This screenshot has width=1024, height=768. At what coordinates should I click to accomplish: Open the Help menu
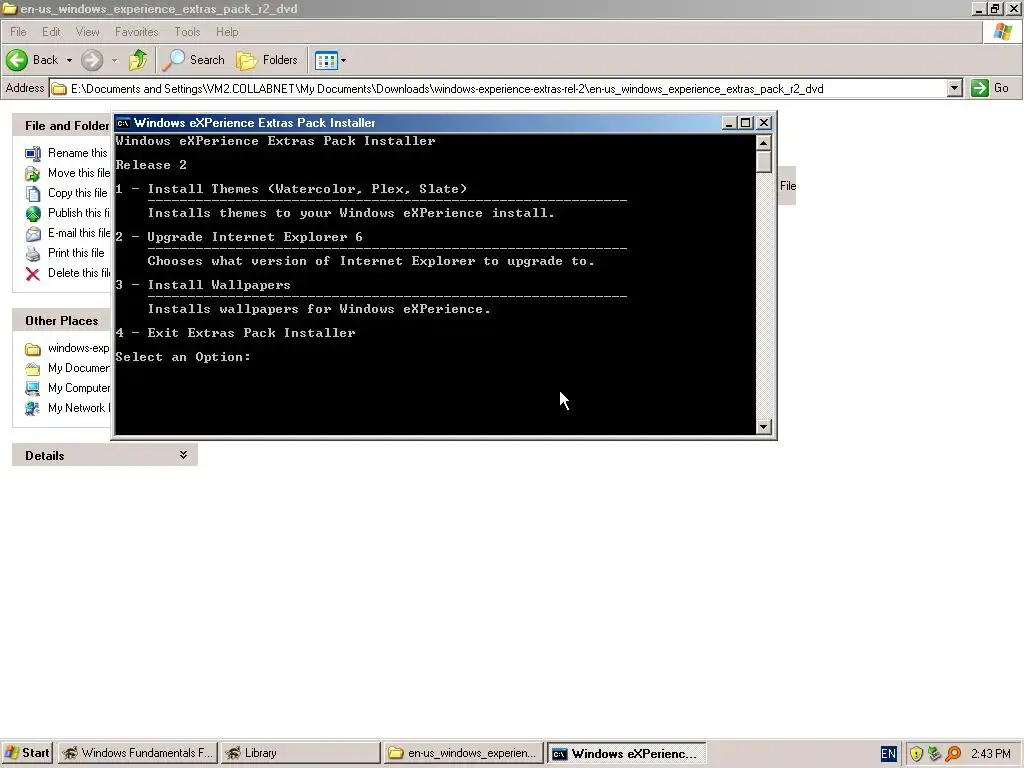pos(227,31)
